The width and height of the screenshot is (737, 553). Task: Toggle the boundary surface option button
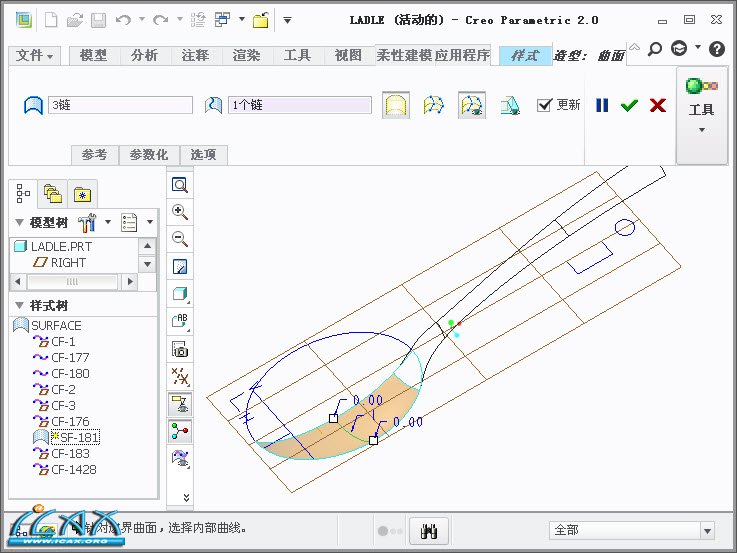tap(396, 105)
